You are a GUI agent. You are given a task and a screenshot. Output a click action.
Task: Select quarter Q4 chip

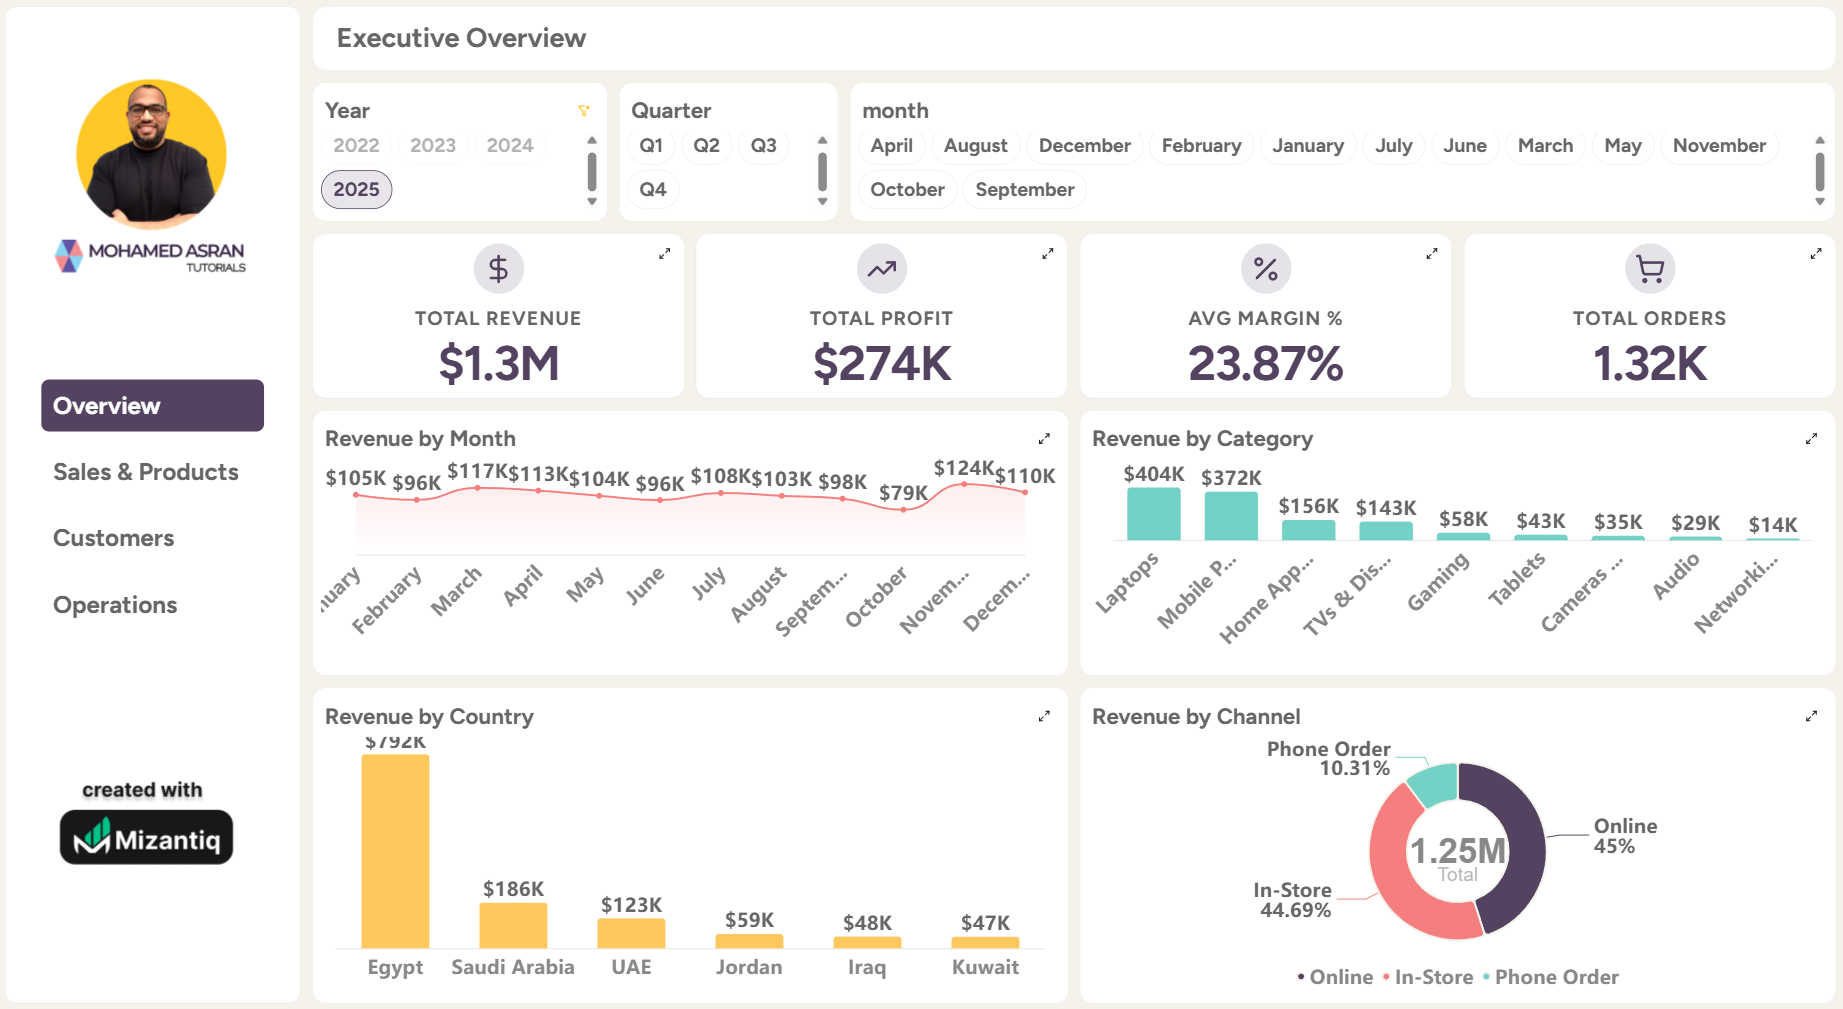click(653, 189)
